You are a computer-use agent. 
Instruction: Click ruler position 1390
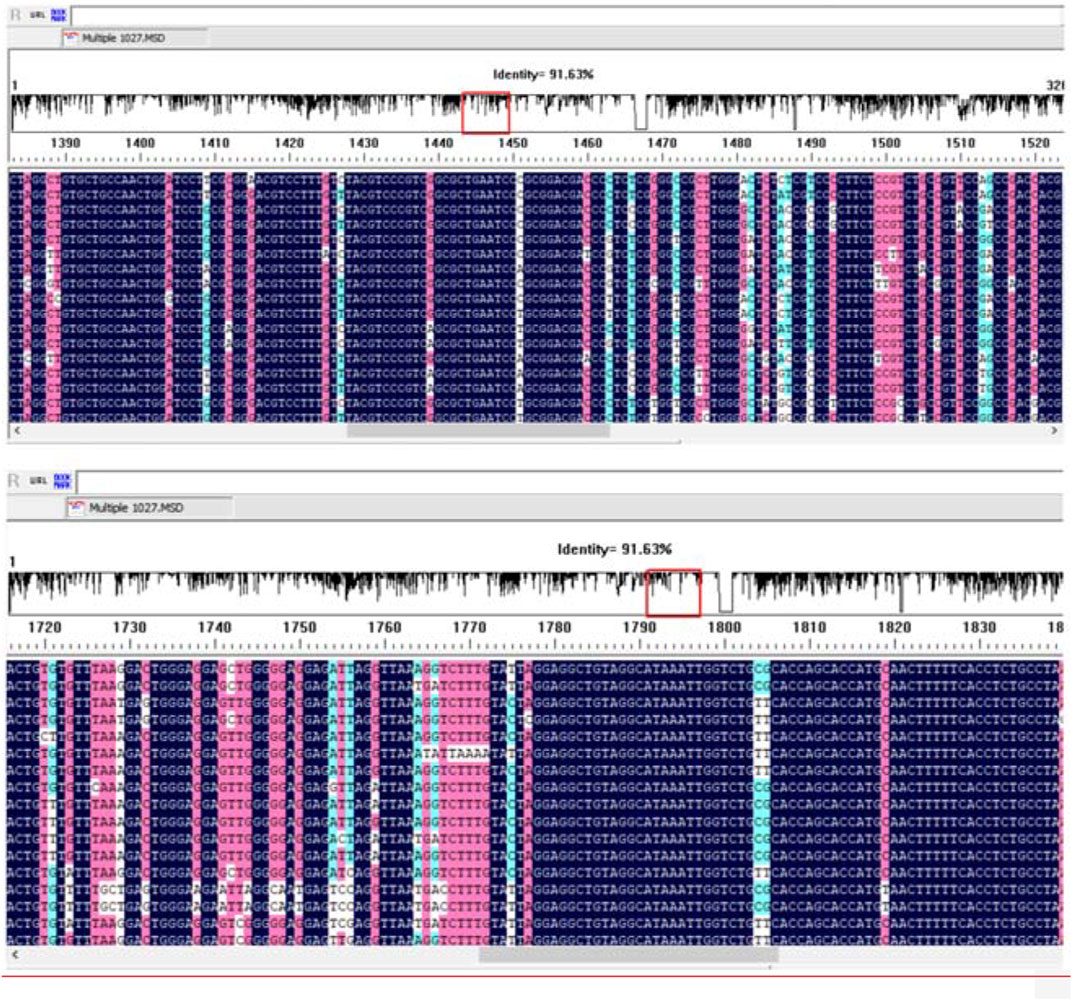coord(65,143)
